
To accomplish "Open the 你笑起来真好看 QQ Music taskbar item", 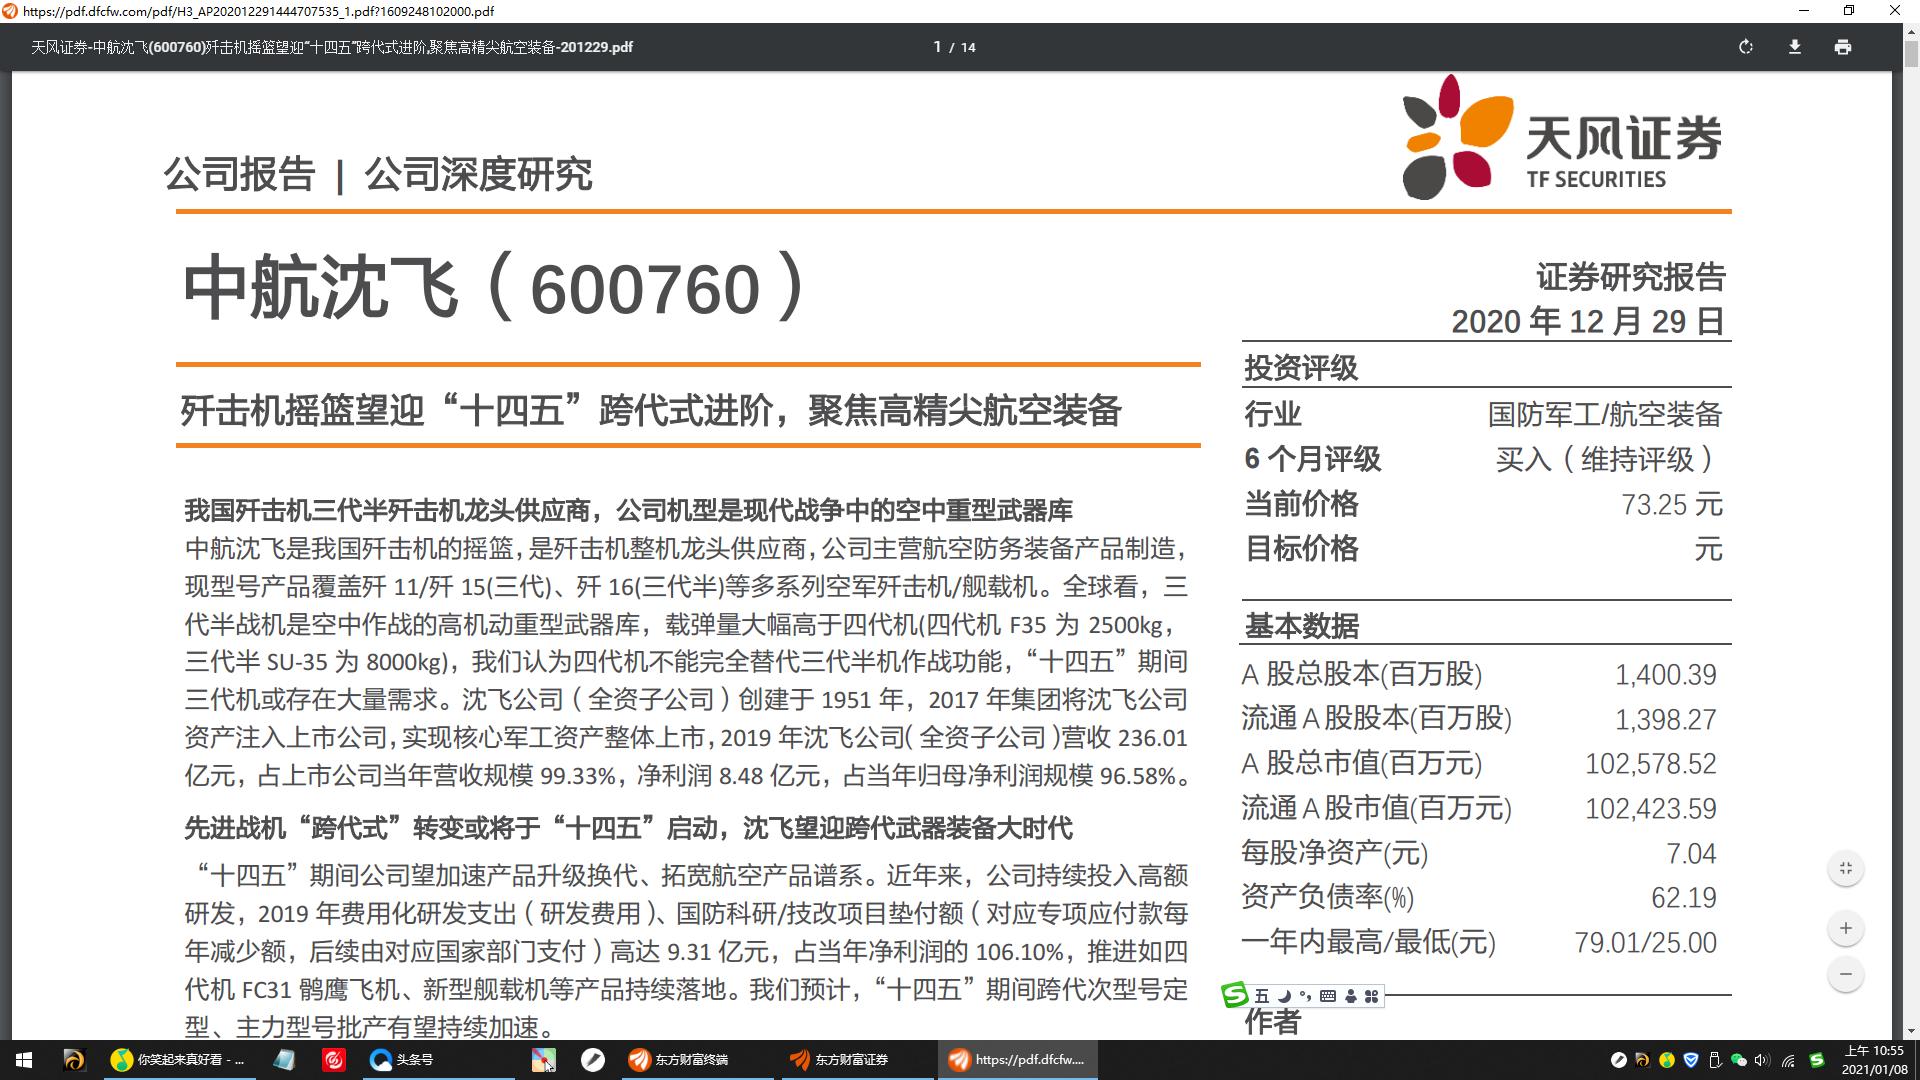I will [180, 1060].
